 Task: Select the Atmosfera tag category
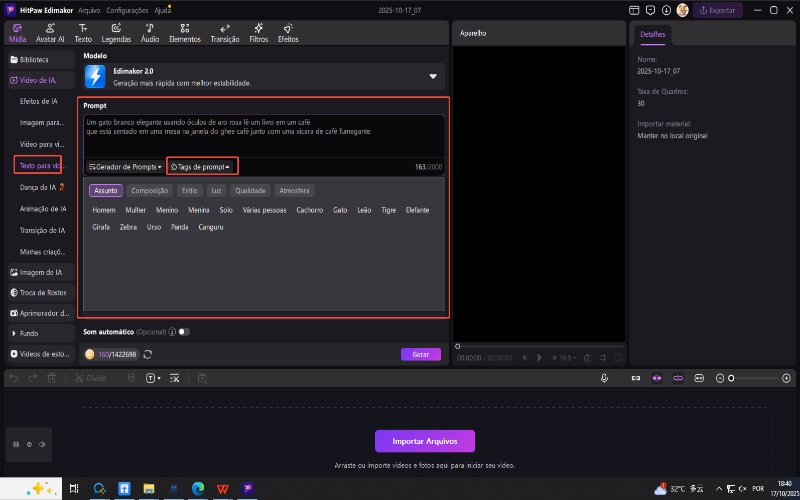[294, 190]
